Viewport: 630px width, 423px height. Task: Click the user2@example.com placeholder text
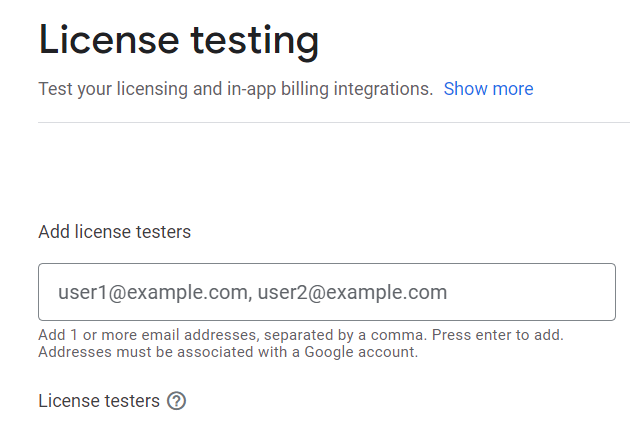point(352,292)
